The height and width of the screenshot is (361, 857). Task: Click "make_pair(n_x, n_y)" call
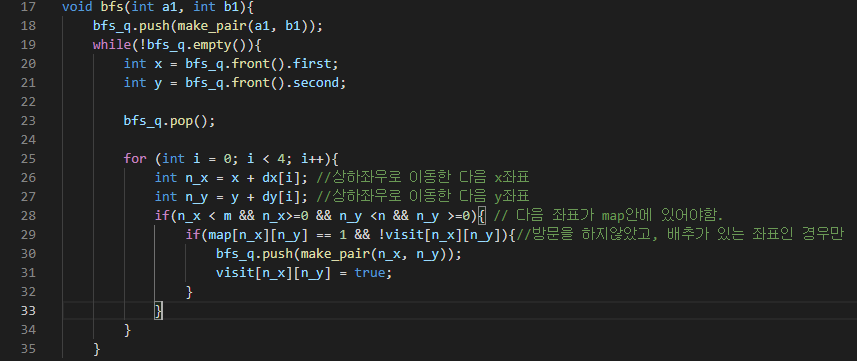point(378,253)
